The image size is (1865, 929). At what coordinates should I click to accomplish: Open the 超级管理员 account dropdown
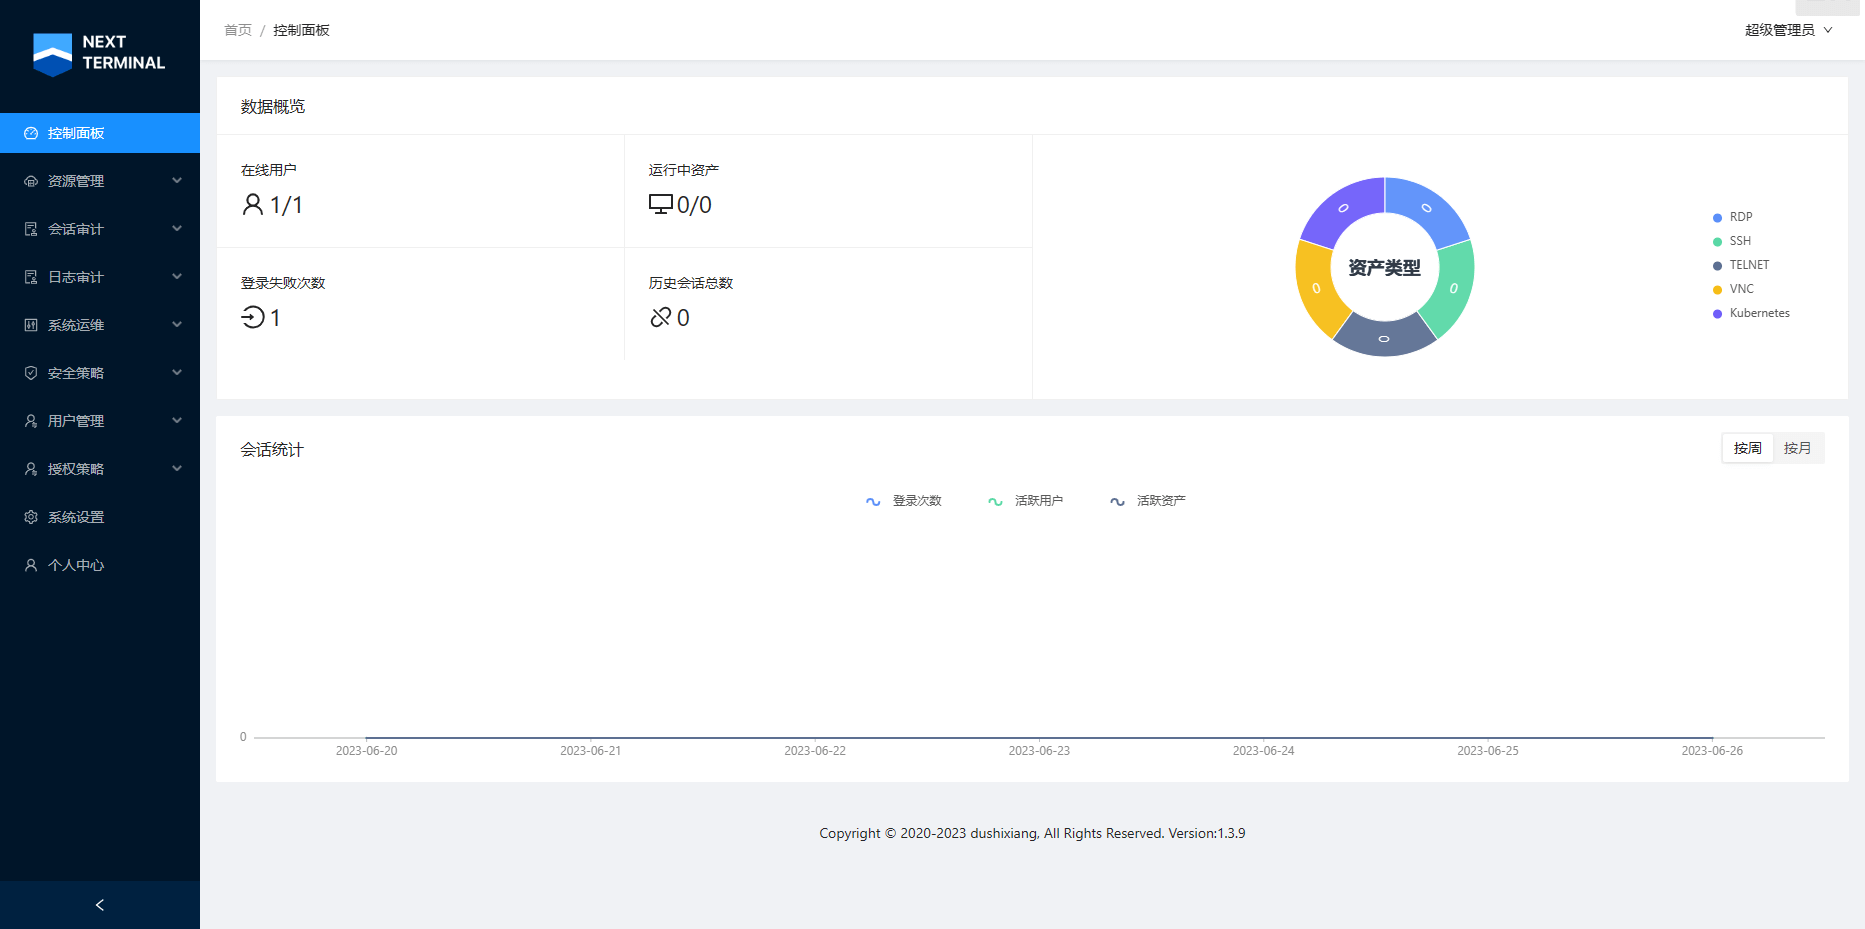pos(1788,30)
